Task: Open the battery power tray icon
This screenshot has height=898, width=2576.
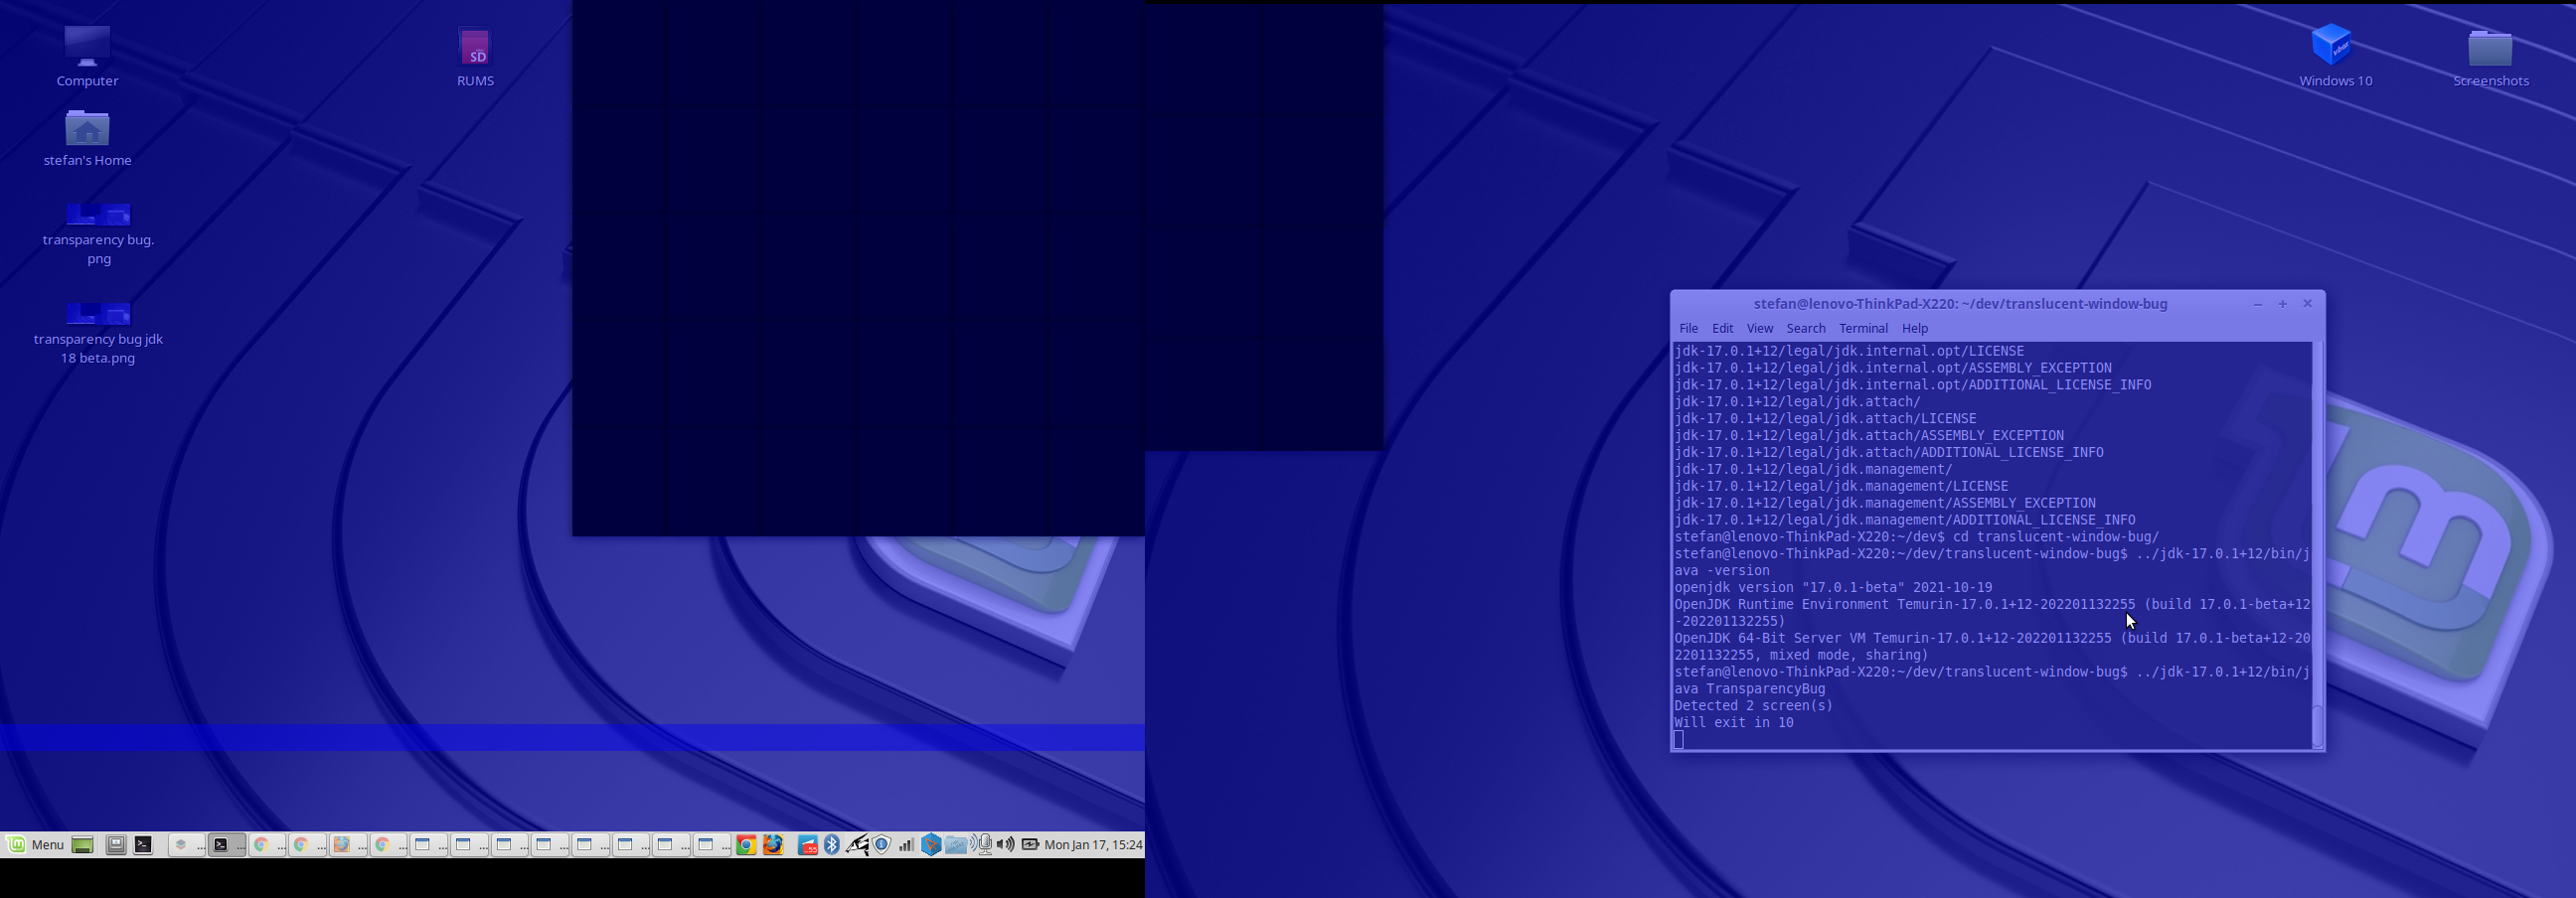Action: pyautogui.click(x=1029, y=845)
